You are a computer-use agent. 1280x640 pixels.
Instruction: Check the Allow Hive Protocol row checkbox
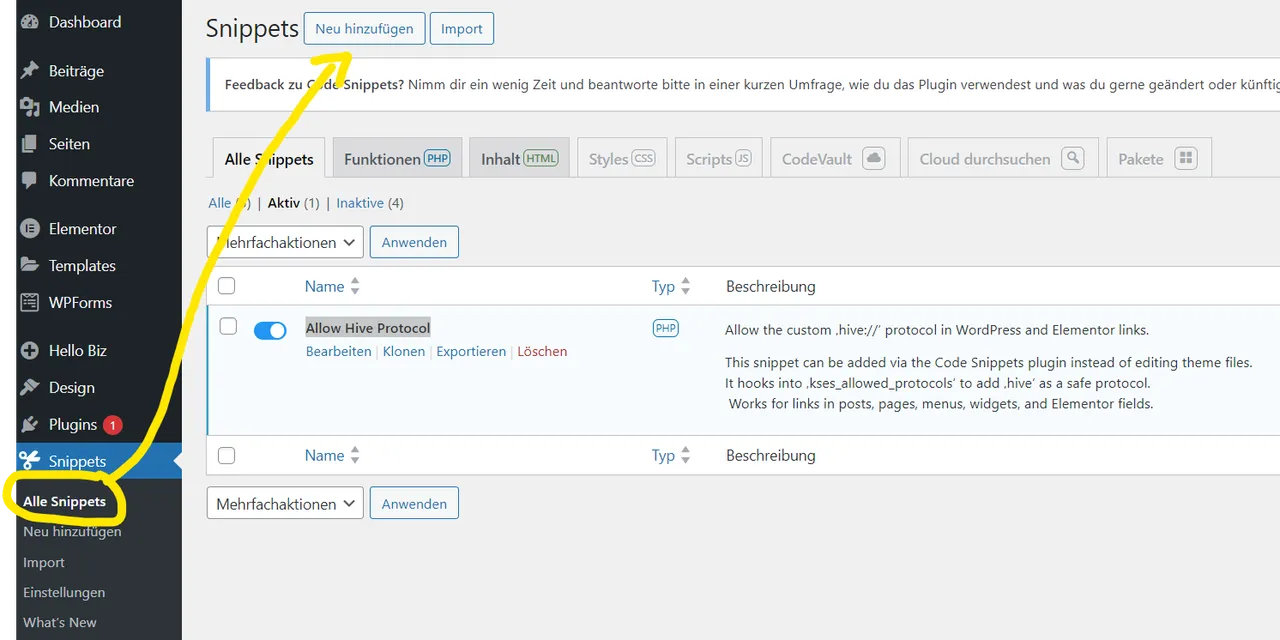(228, 326)
